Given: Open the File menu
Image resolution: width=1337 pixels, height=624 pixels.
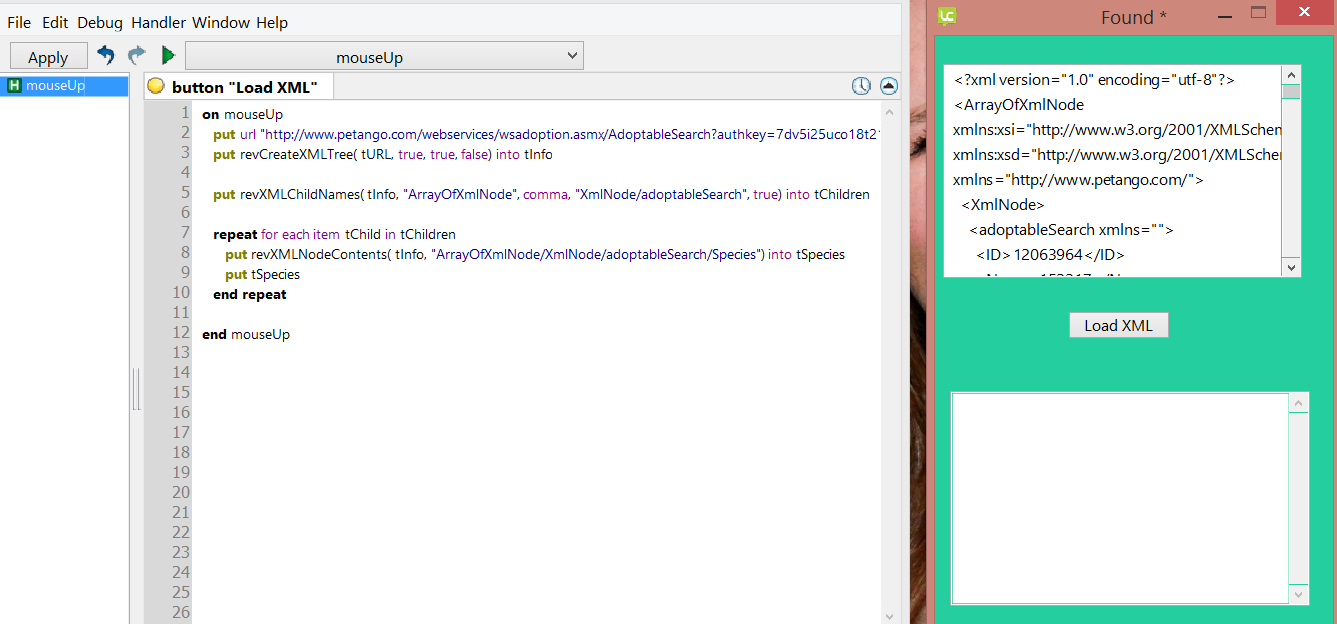Looking at the screenshot, I should [19, 22].
